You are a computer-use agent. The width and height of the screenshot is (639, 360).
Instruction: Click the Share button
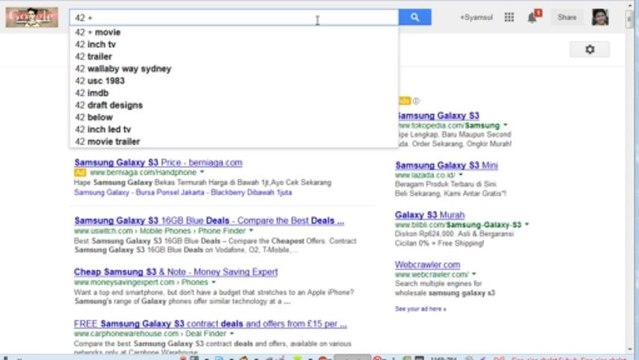[567, 17]
